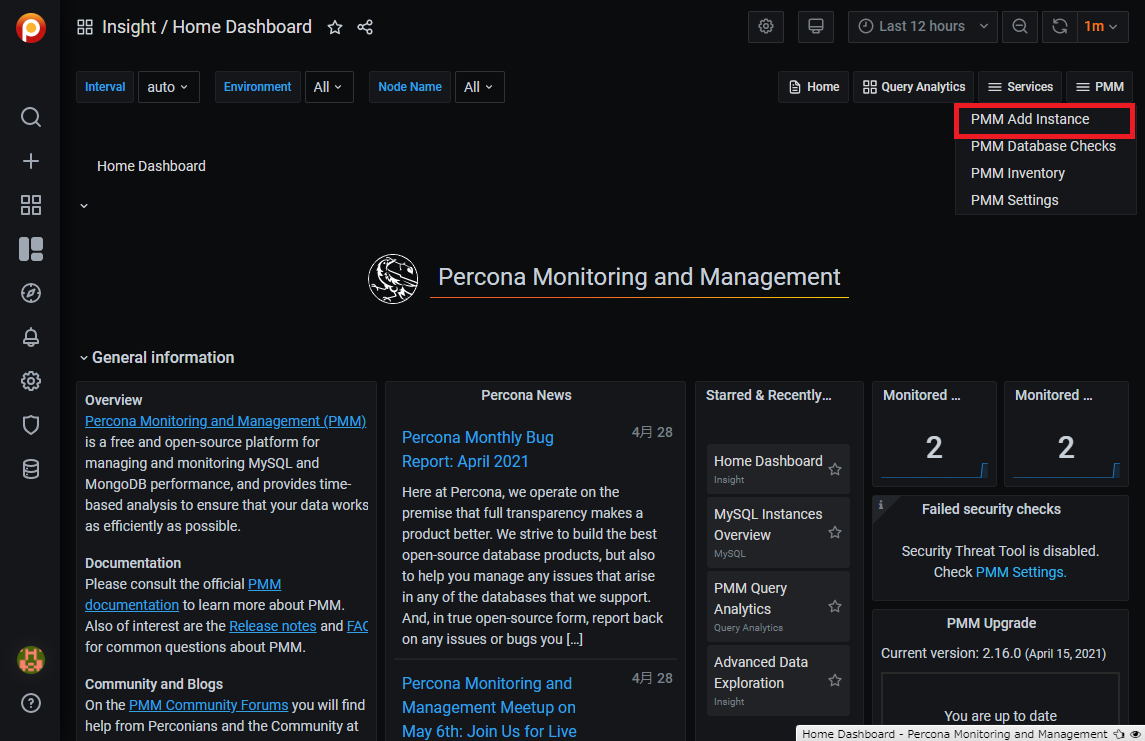Click the Create plus icon in sidebar
The width and height of the screenshot is (1145, 741).
tap(31, 161)
